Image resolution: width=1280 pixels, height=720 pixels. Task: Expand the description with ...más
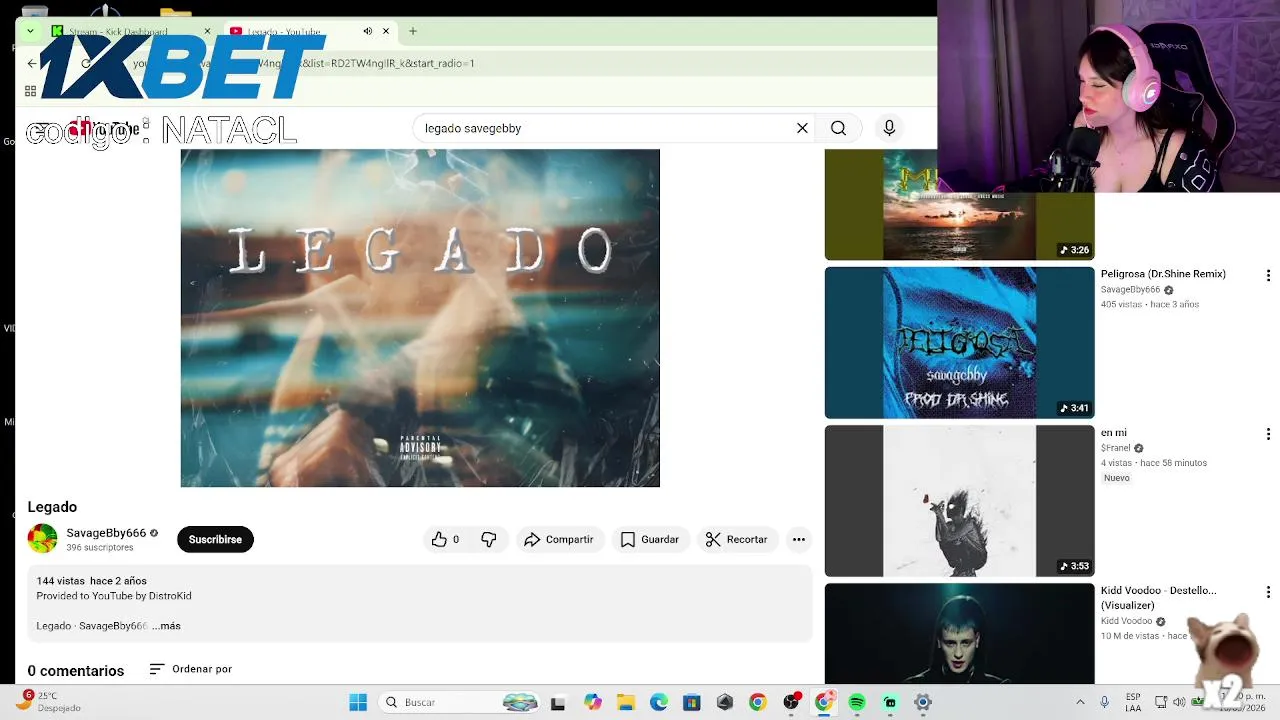coord(166,626)
